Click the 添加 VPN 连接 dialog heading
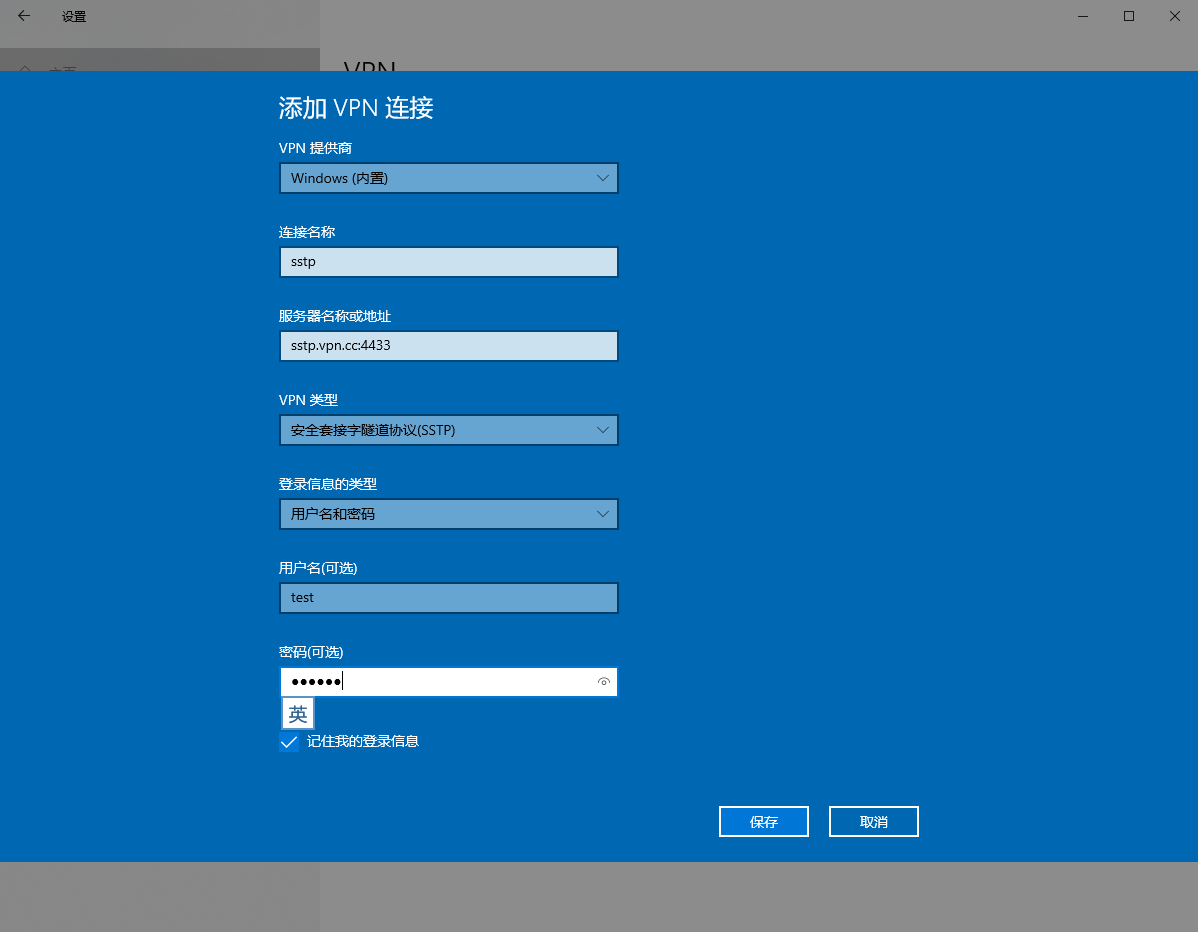Screen dimensions: 1198x932 pyautogui.click(x=355, y=108)
